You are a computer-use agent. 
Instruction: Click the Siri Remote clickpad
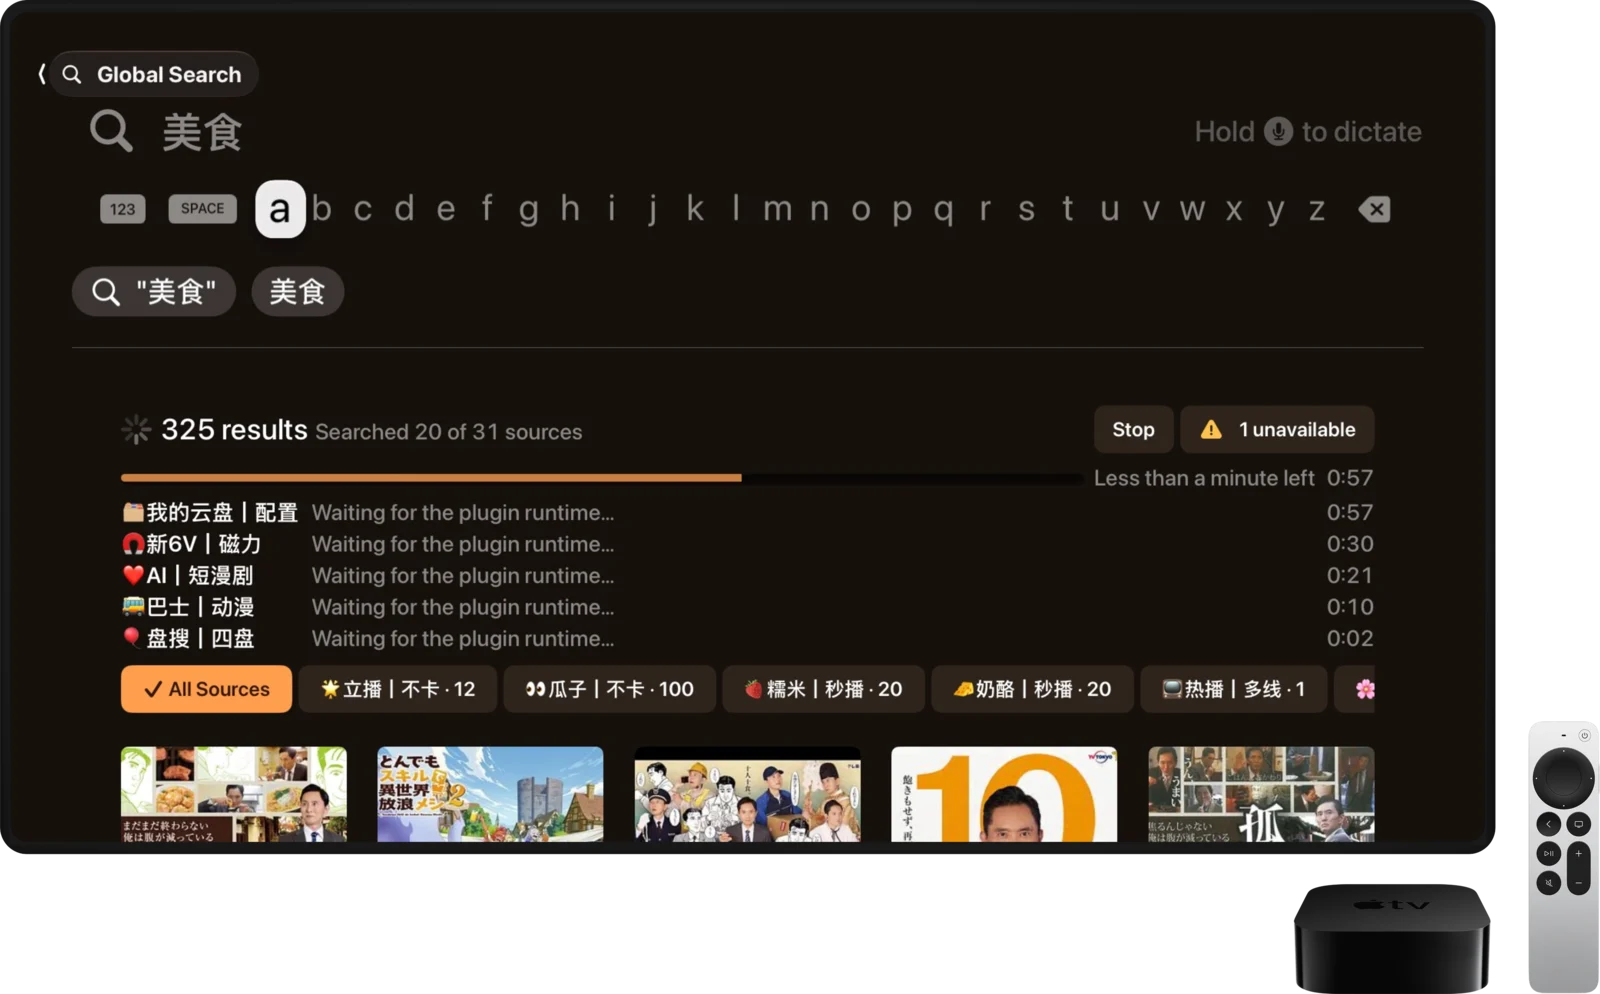tap(1563, 776)
